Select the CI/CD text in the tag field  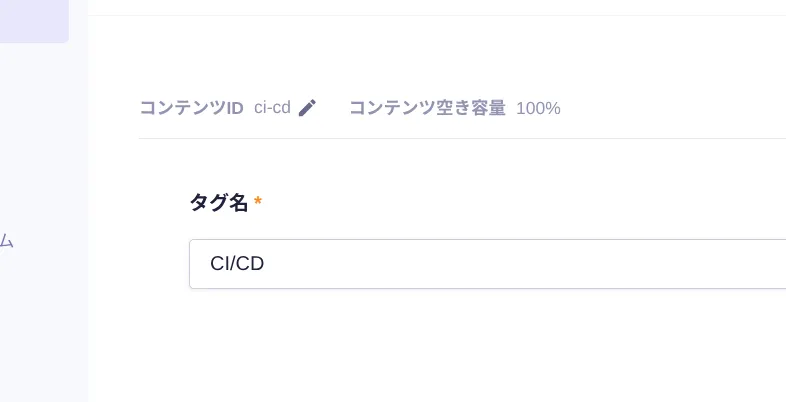point(237,264)
